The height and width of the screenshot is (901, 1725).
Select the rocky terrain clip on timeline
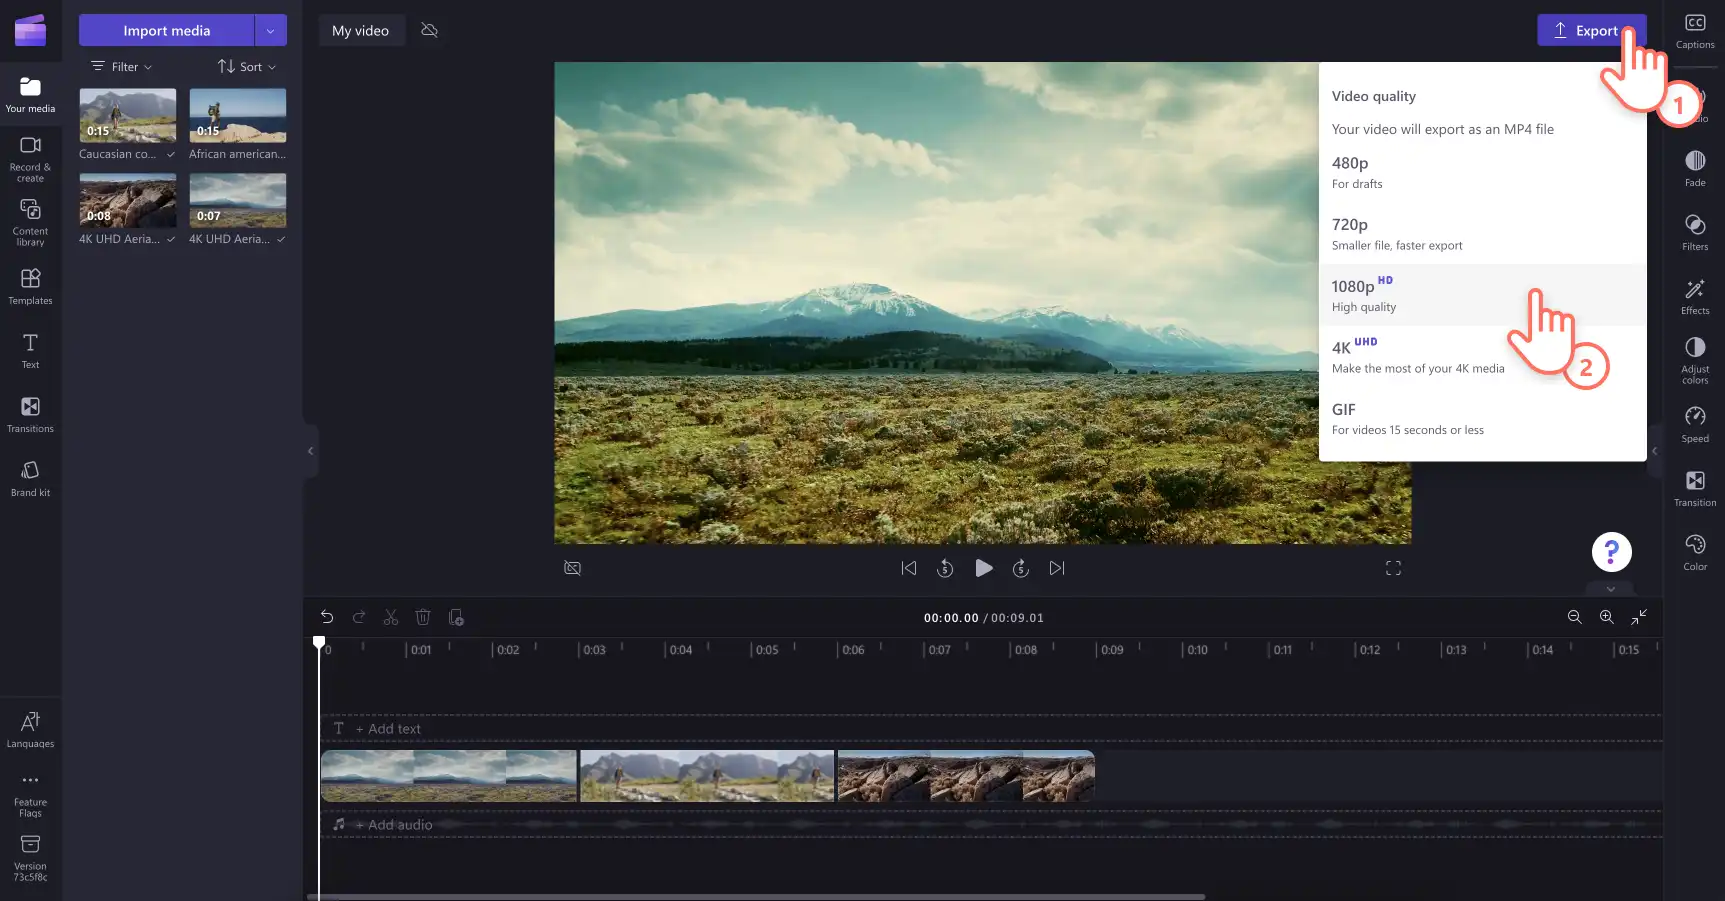[966, 776]
